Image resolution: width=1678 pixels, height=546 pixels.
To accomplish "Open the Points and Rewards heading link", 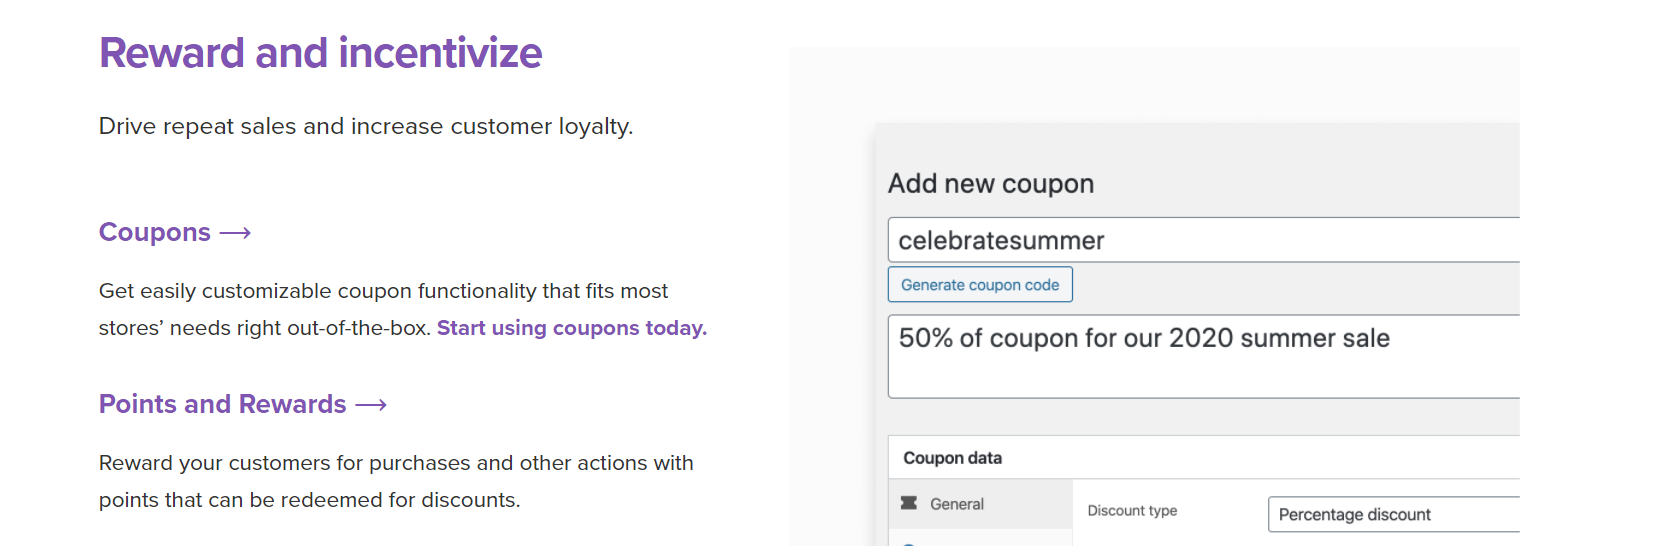I will 222,405.
